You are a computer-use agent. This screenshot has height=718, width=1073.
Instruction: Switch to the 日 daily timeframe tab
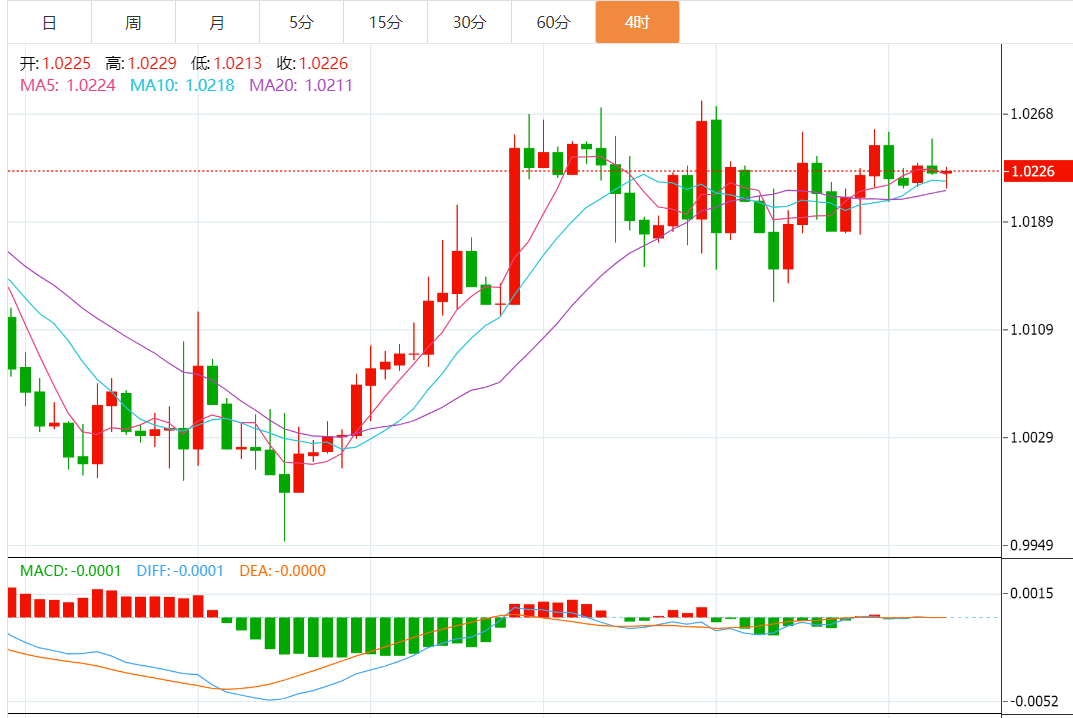click(x=49, y=23)
